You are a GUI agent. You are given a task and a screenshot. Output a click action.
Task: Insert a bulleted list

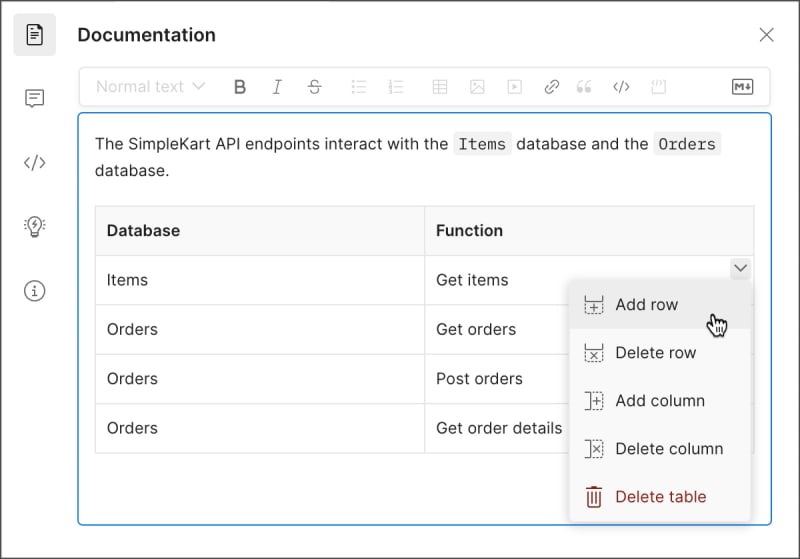click(x=359, y=87)
